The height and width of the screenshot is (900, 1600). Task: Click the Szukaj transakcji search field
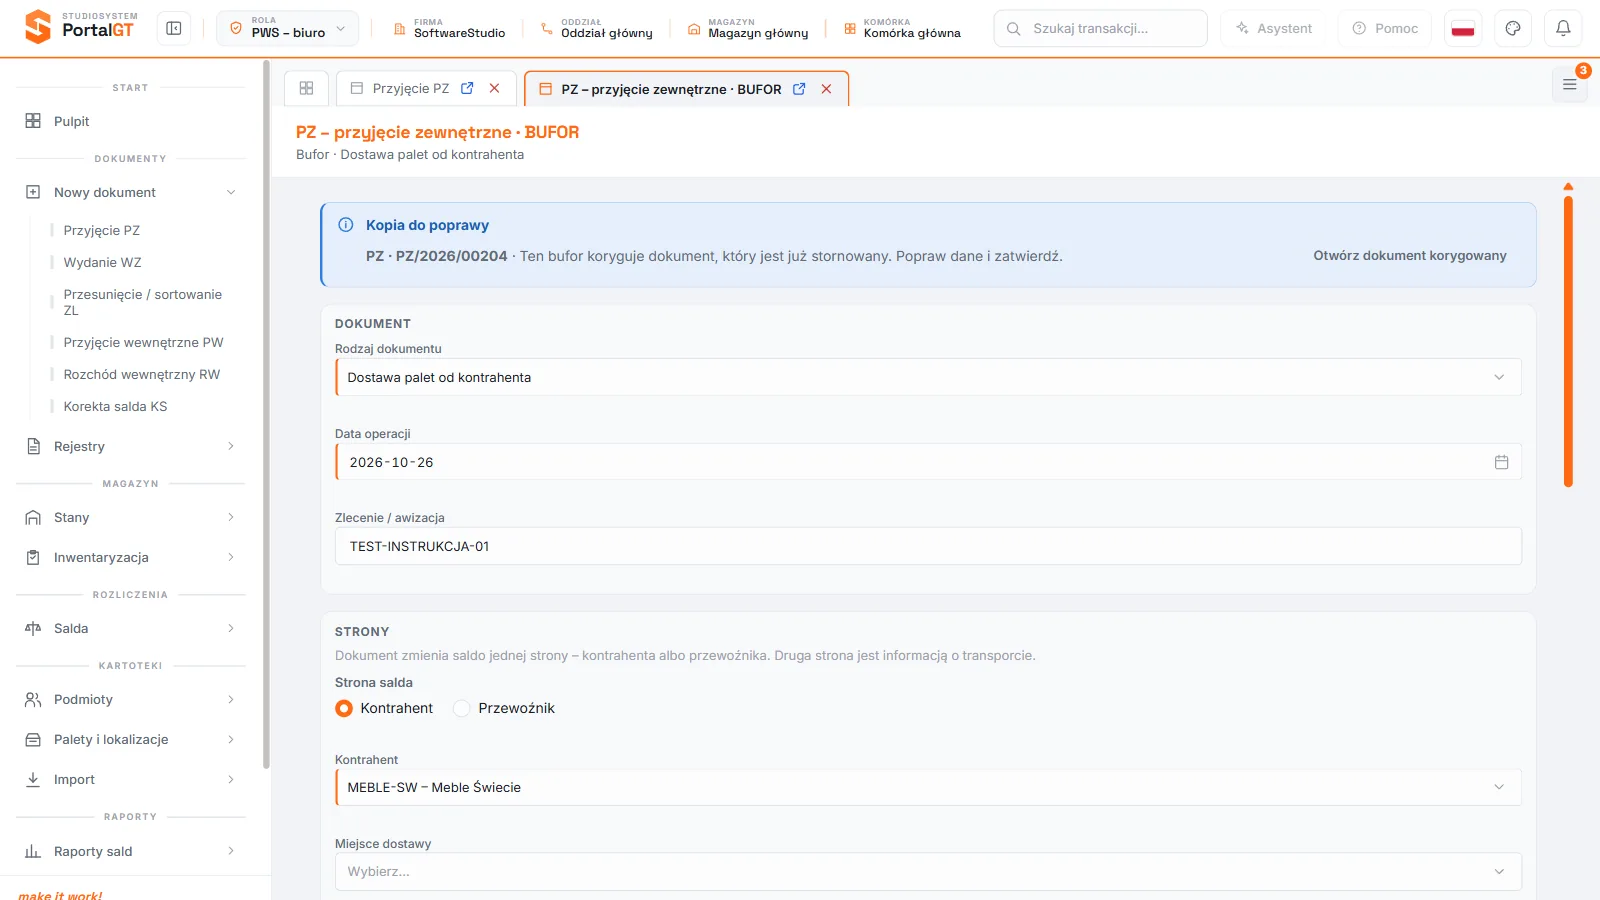(1100, 28)
